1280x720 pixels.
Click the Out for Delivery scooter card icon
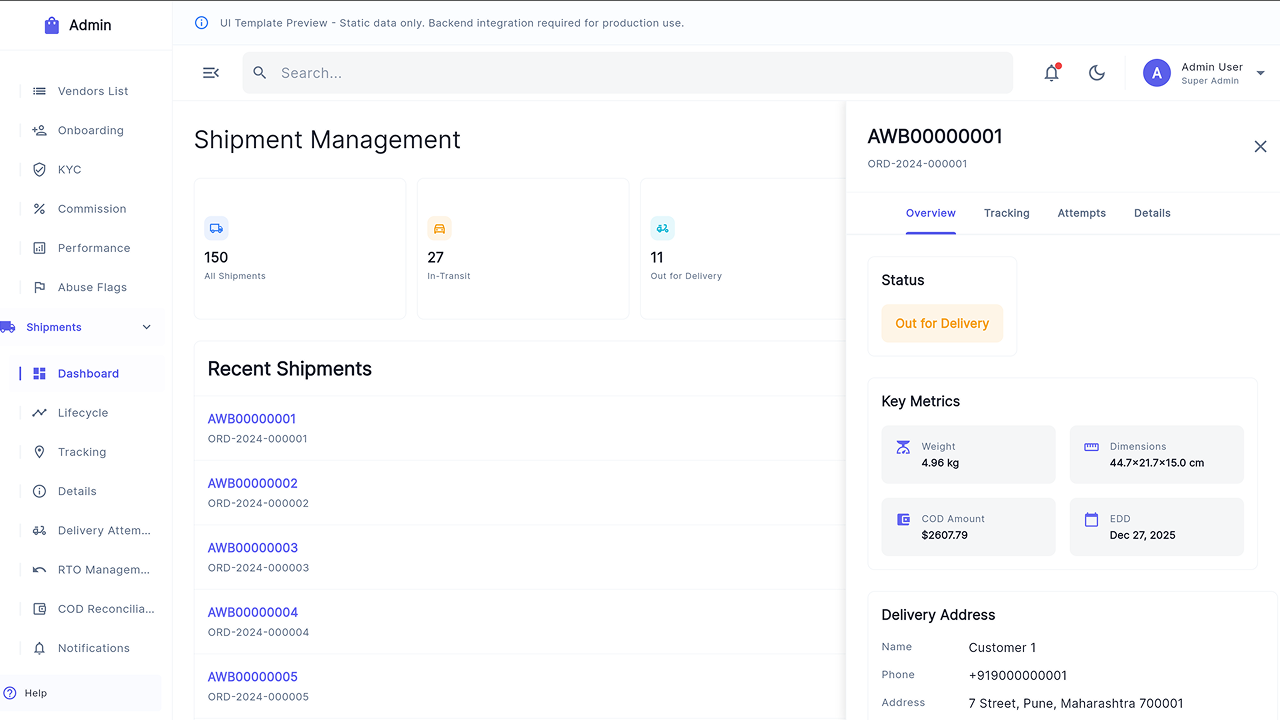[x=662, y=228]
